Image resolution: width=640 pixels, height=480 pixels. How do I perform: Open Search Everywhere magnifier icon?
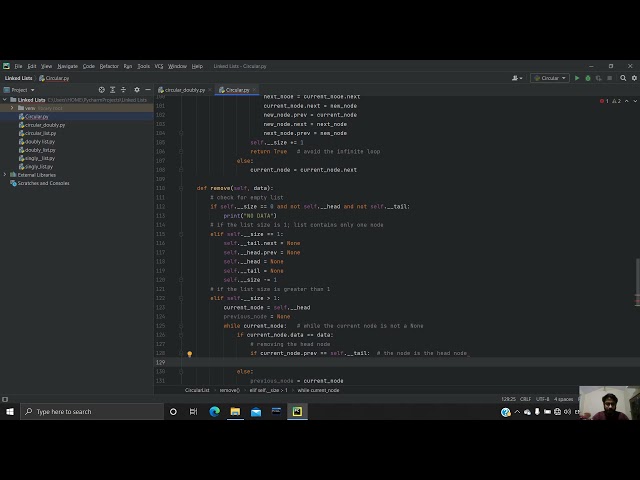tap(623, 78)
